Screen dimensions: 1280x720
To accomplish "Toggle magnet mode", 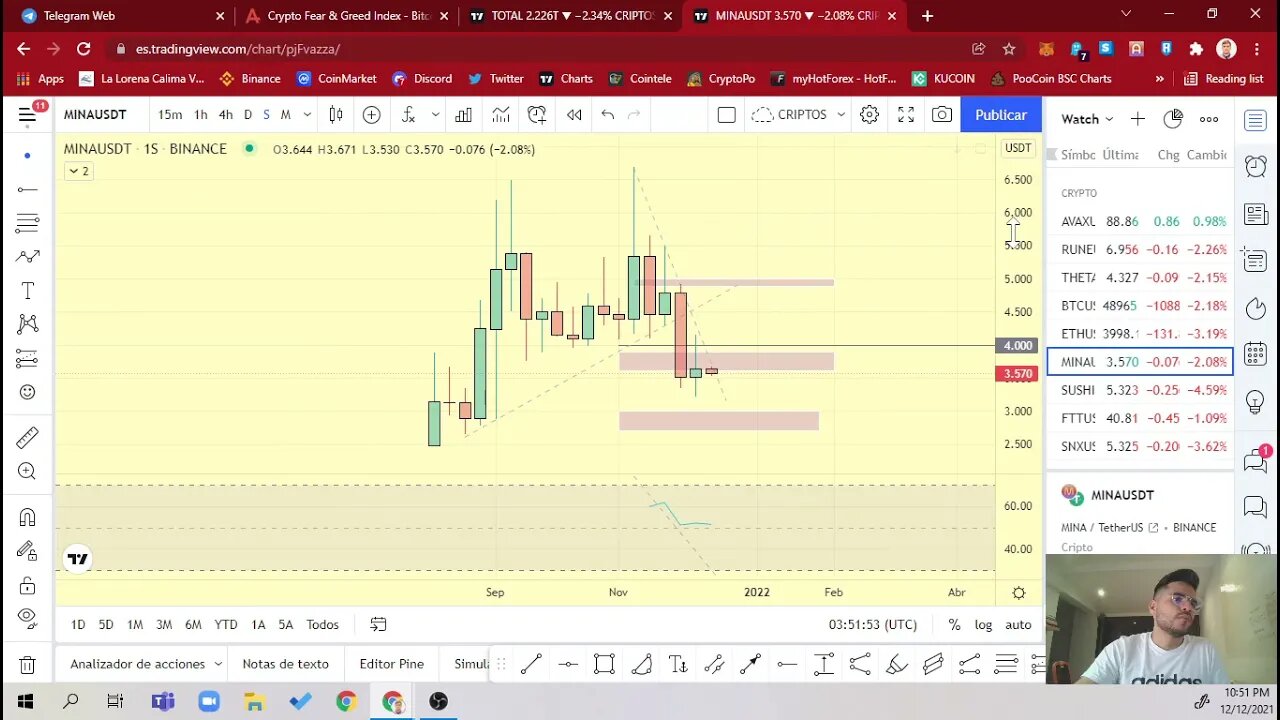I will [27, 517].
